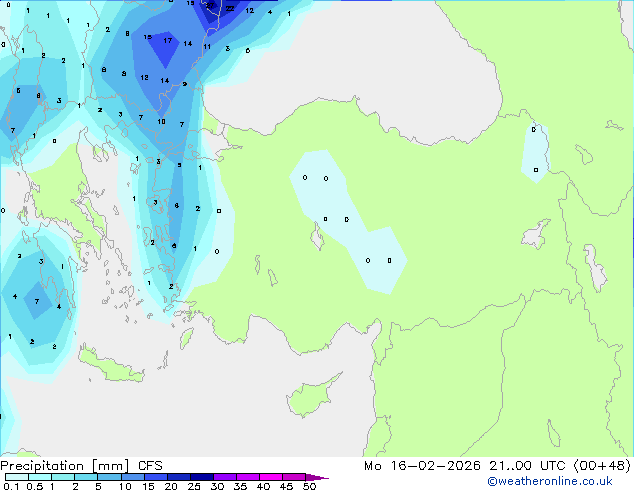Click legend label '35'
This screenshot has height=490, width=634.
[240, 486]
